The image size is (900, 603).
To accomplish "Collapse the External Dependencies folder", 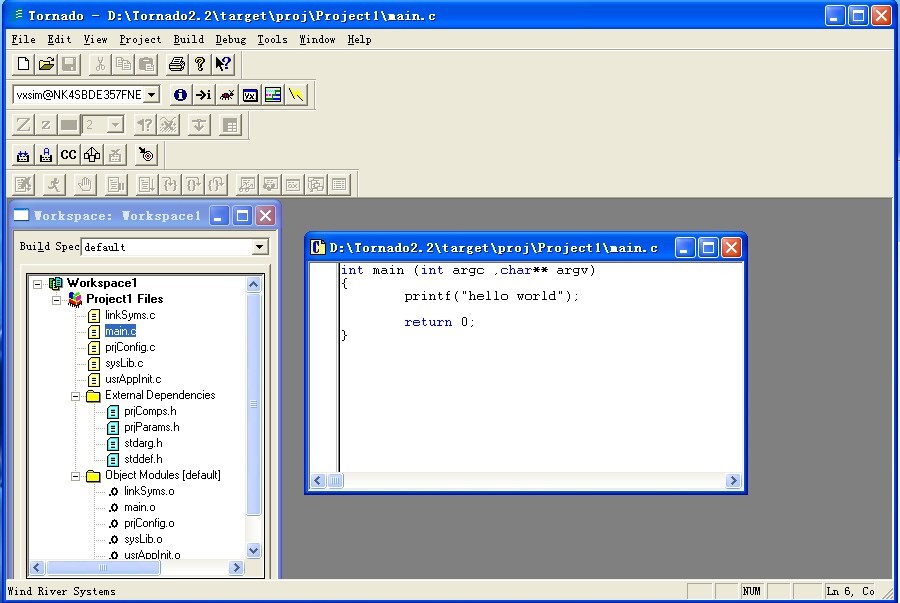I will point(75,396).
